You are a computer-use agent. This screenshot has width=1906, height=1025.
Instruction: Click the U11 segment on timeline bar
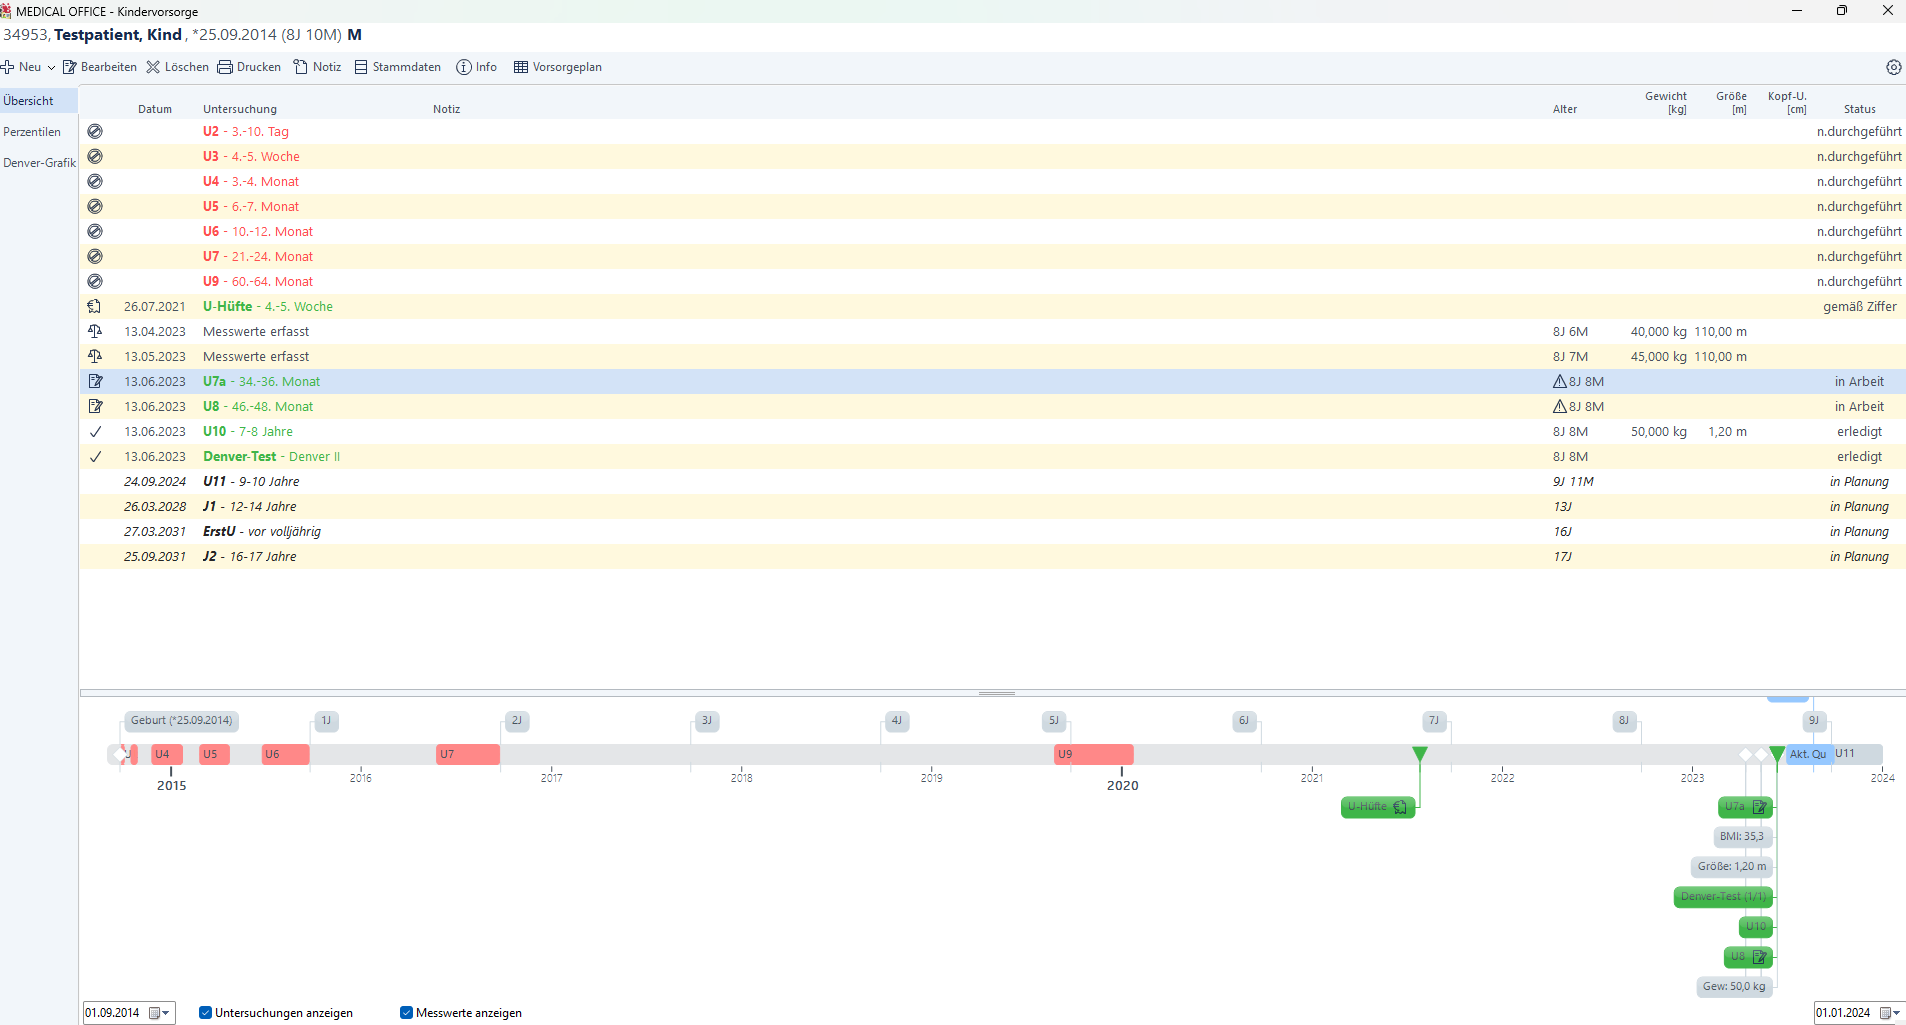1857,754
